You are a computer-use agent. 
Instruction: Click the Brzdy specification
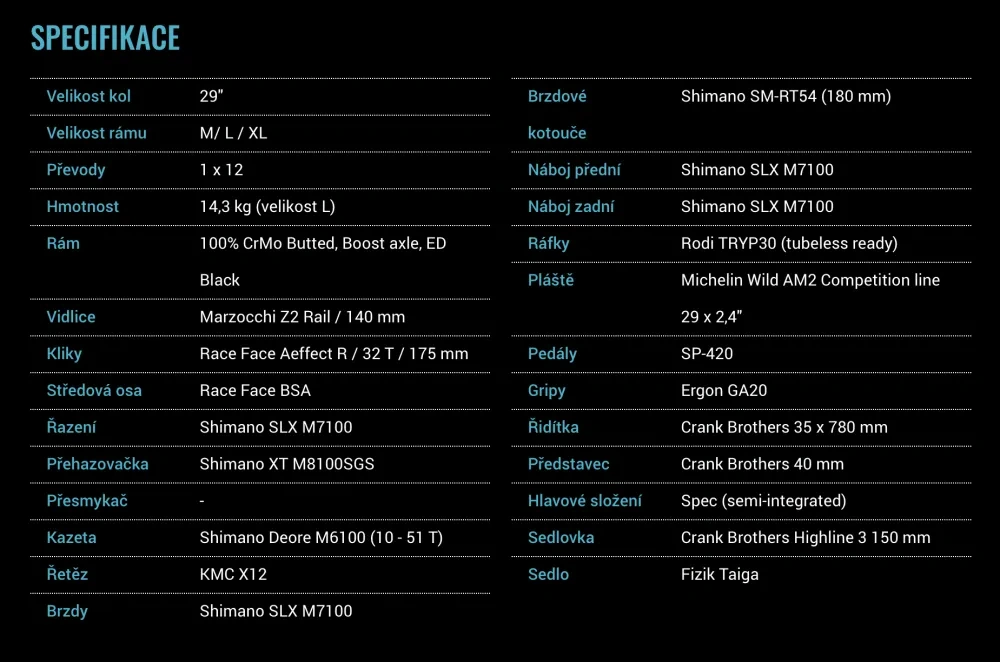(65, 611)
